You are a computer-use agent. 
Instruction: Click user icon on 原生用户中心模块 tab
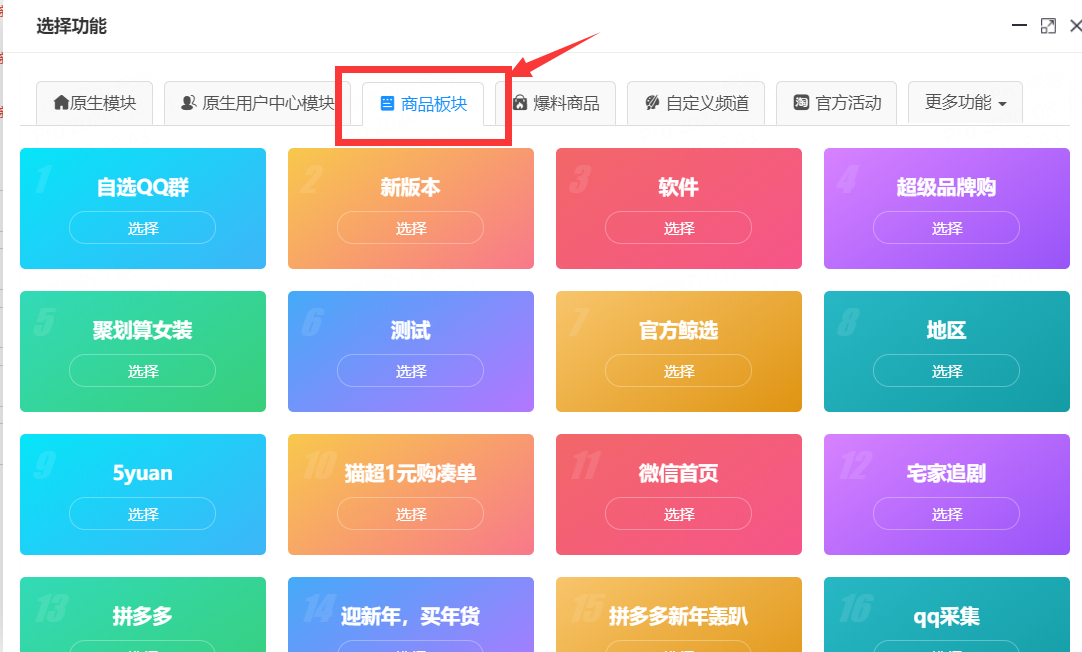[x=188, y=103]
